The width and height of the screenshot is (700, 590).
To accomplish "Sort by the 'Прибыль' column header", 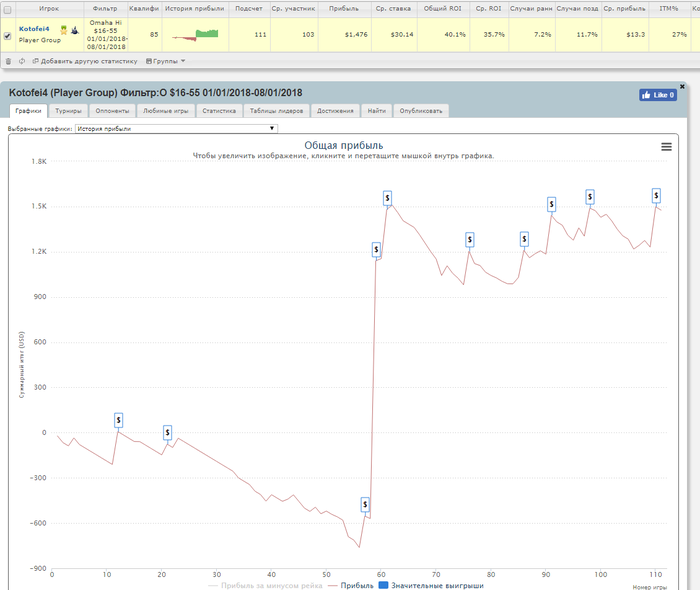I will [344, 9].
